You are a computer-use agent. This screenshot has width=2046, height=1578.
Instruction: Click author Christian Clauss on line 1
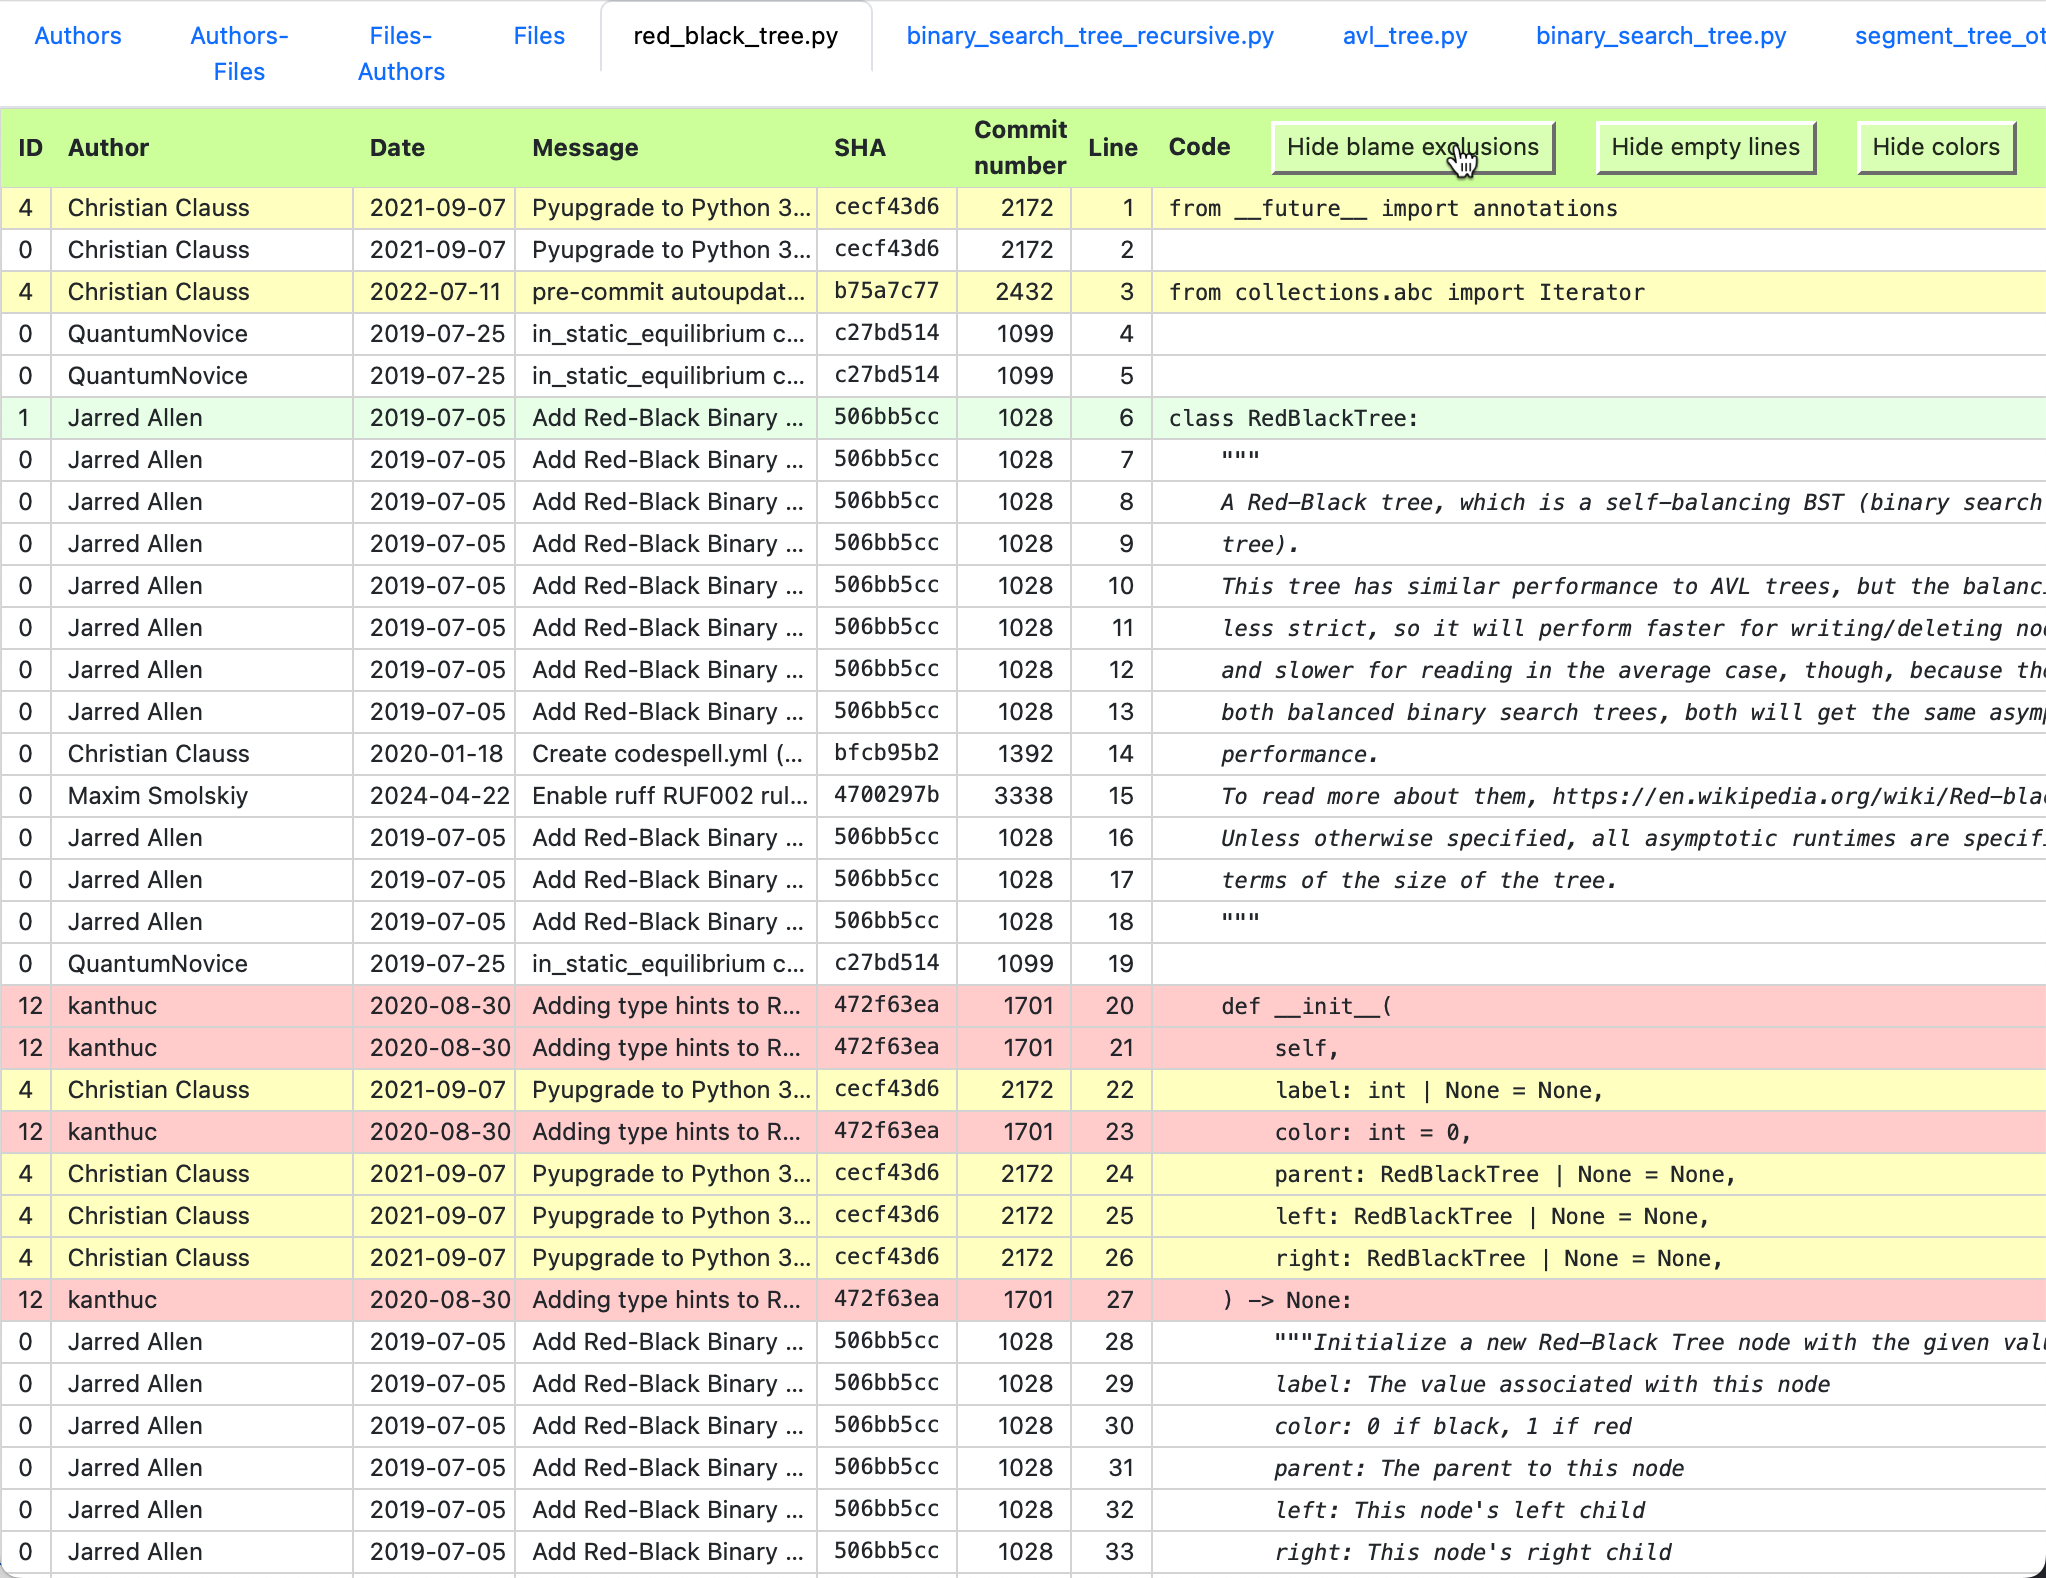click(158, 208)
